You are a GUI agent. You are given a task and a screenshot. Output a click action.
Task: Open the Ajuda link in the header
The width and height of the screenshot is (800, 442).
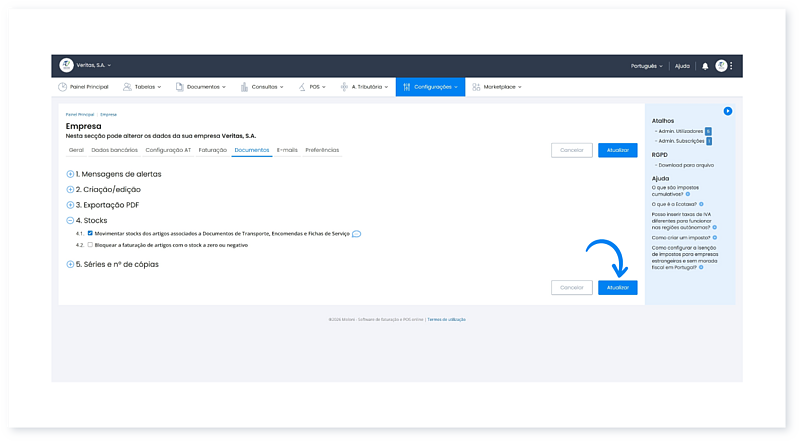pyautogui.click(x=682, y=66)
